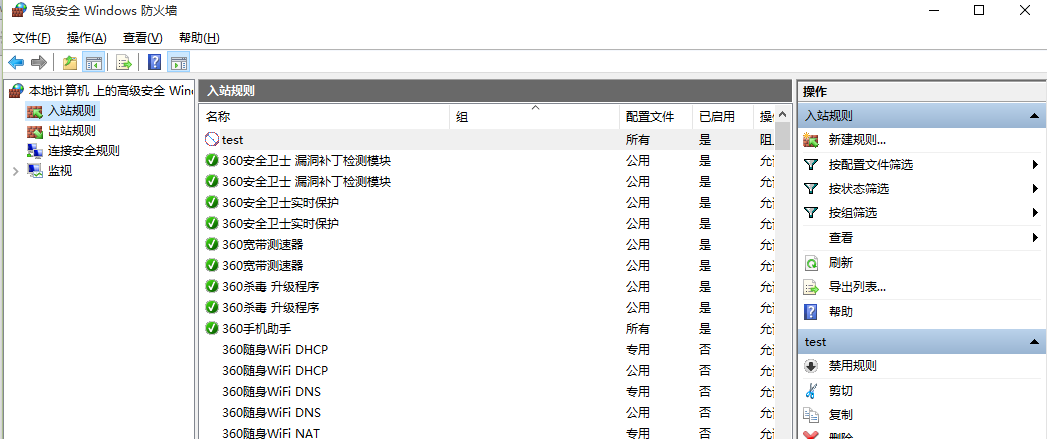Select the first 360宽带测速器 rule
The height and width of the screenshot is (439, 1047).
pos(487,245)
